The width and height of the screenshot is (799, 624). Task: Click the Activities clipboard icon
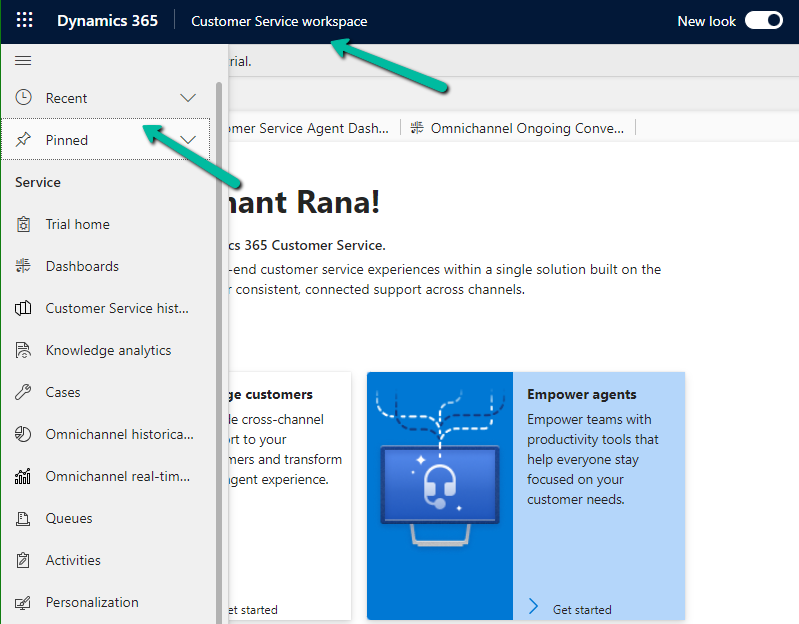coord(23,560)
